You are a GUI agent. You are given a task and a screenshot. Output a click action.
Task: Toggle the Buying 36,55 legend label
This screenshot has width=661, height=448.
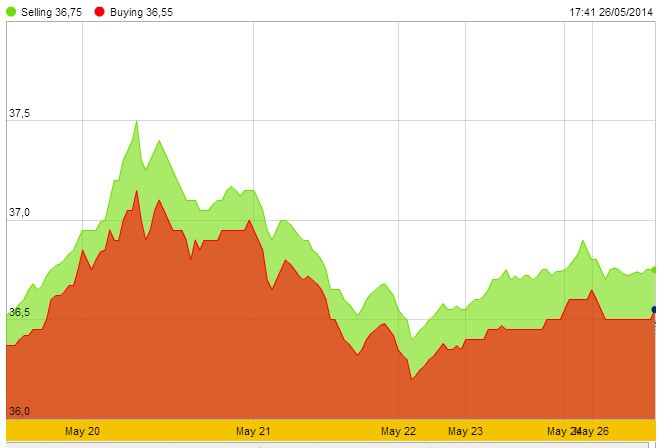click(x=137, y=10)
